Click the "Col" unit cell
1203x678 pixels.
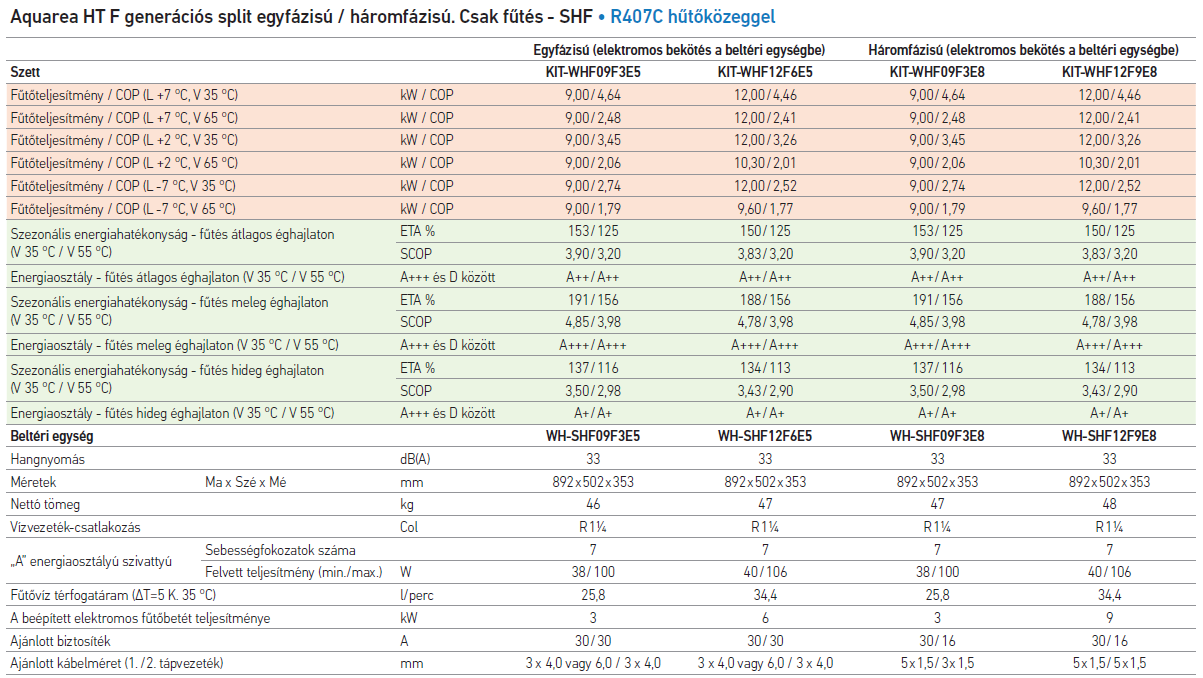pyautogui.click(x=409, y=527)
